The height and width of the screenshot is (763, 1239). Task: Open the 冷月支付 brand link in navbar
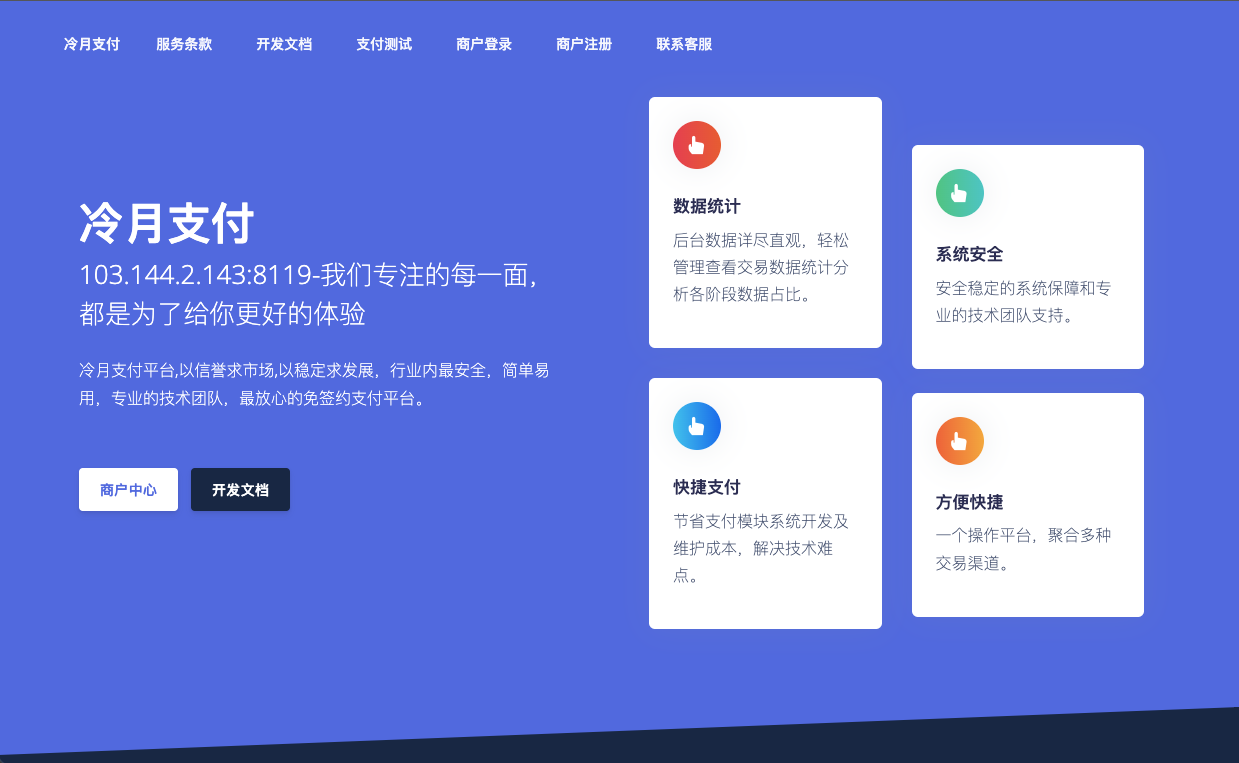pyautogui.click(x=92, y=44)
